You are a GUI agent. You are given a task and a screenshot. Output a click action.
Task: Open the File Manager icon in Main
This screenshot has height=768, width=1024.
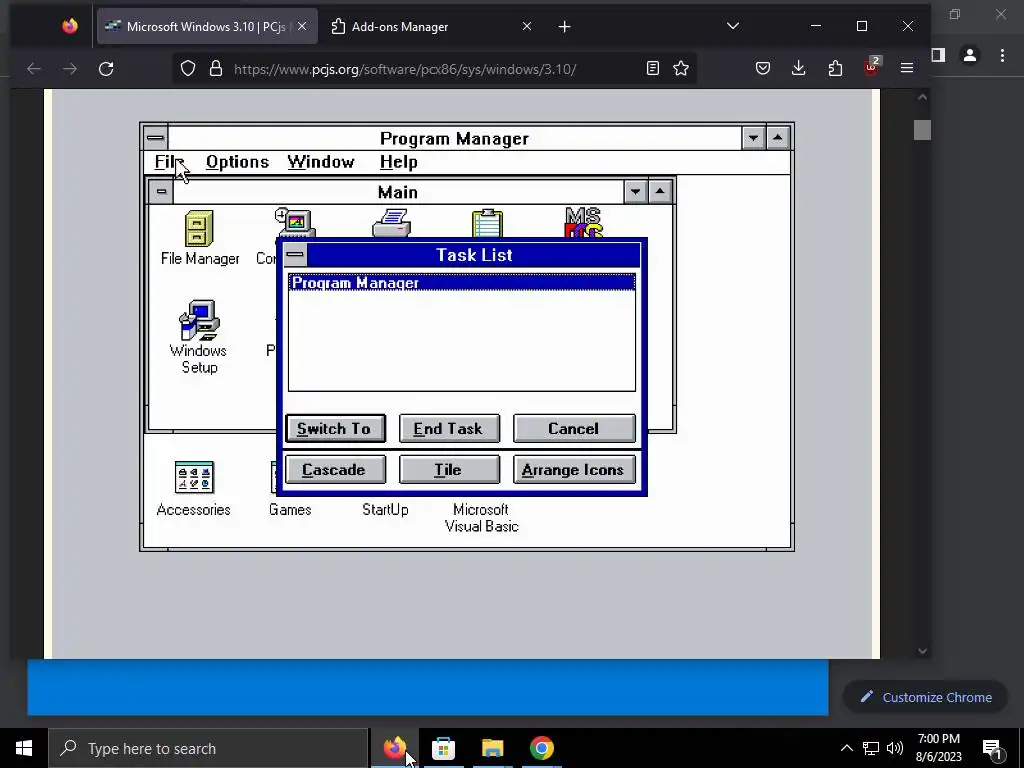pos(199,229)
